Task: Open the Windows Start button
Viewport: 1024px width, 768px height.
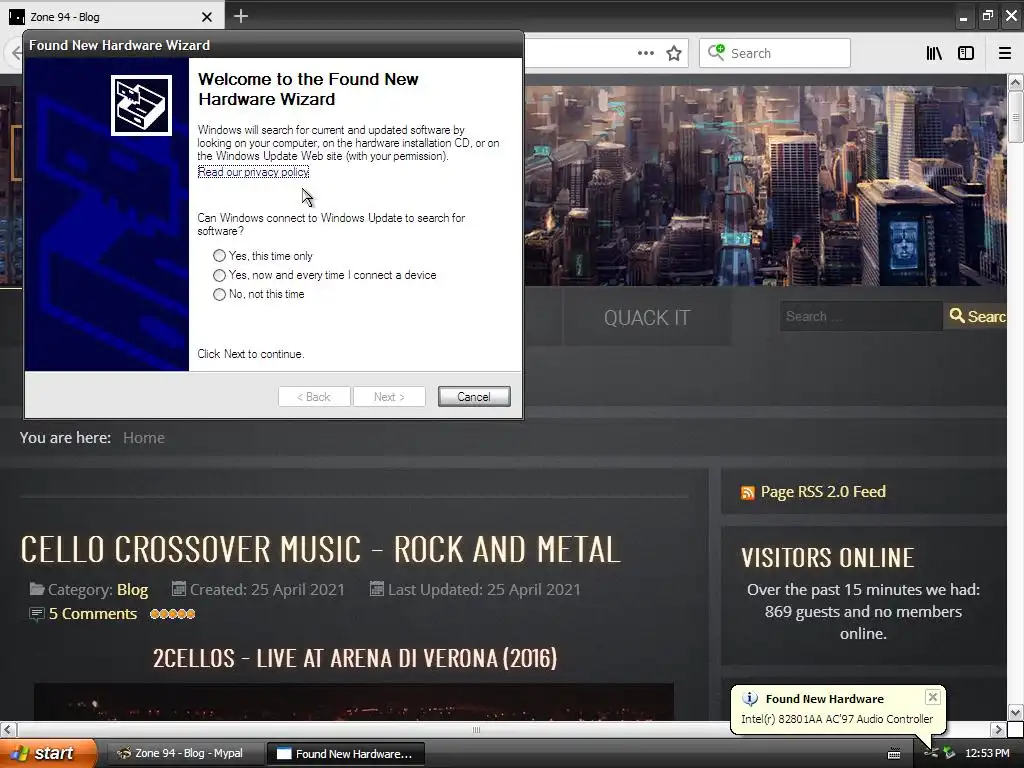Action: [x=48, y=753]
